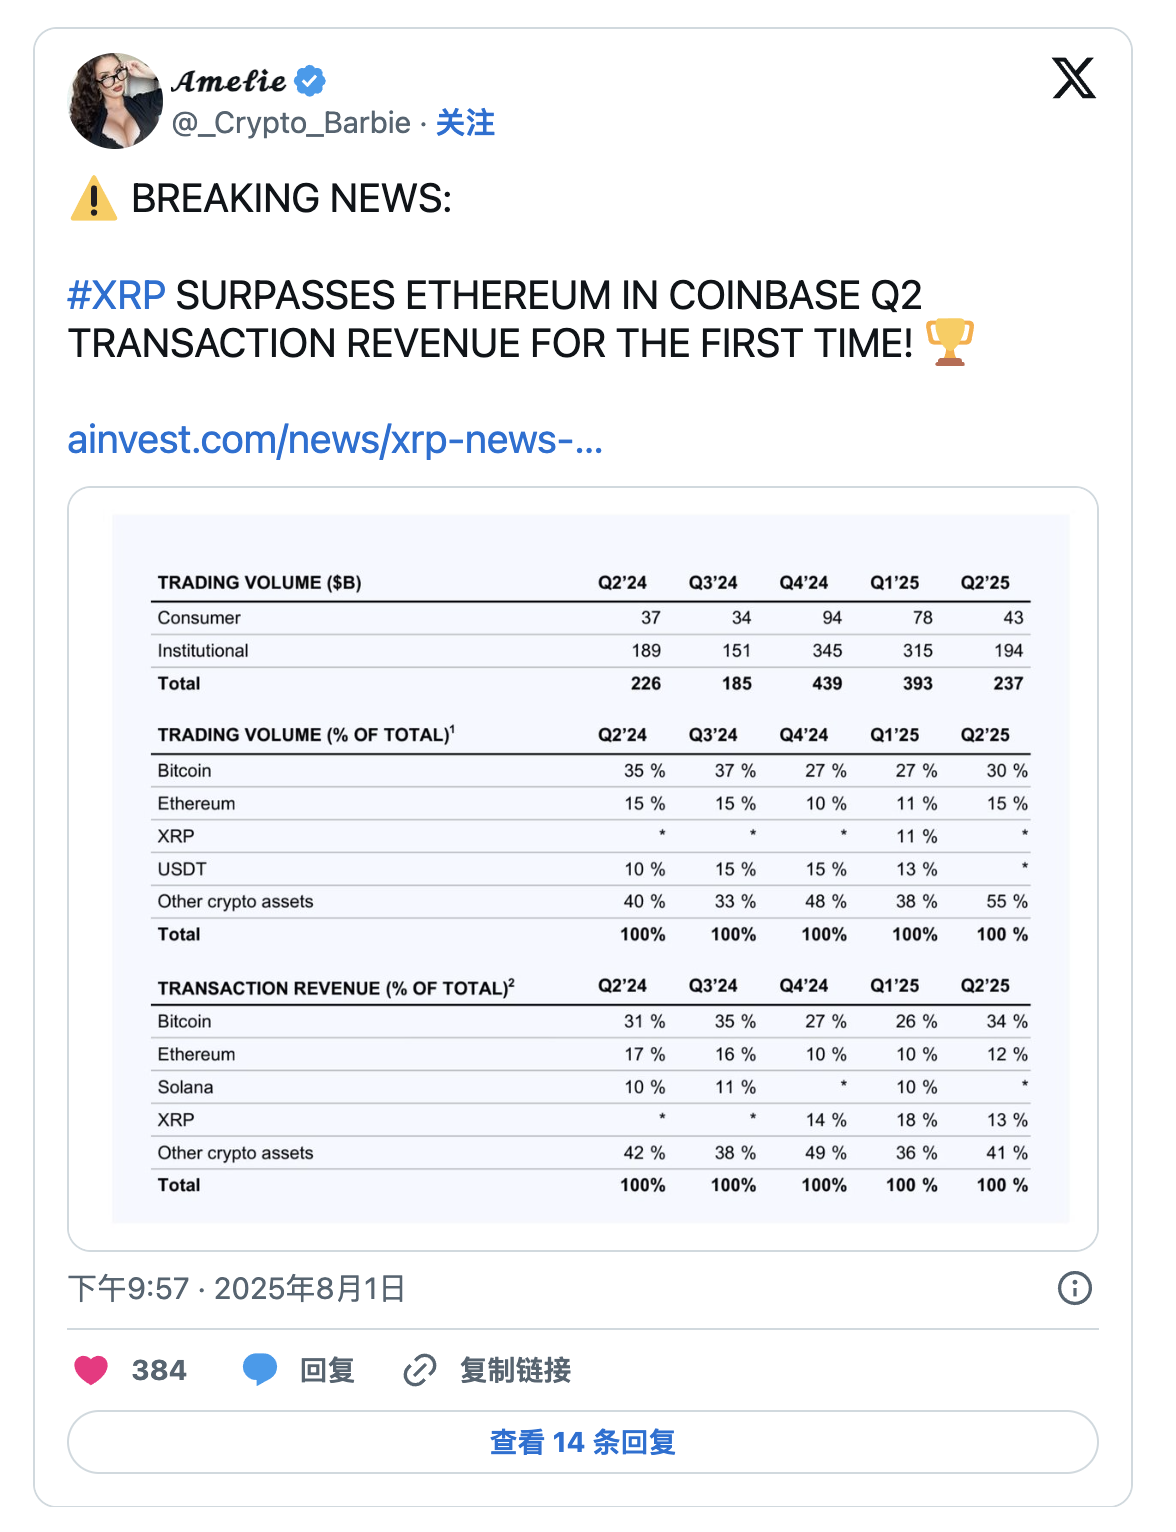The height and width of the screenshot is (1532, 1176).
Task: Click the info circle icon
Action: (x=1075, y=1288)
